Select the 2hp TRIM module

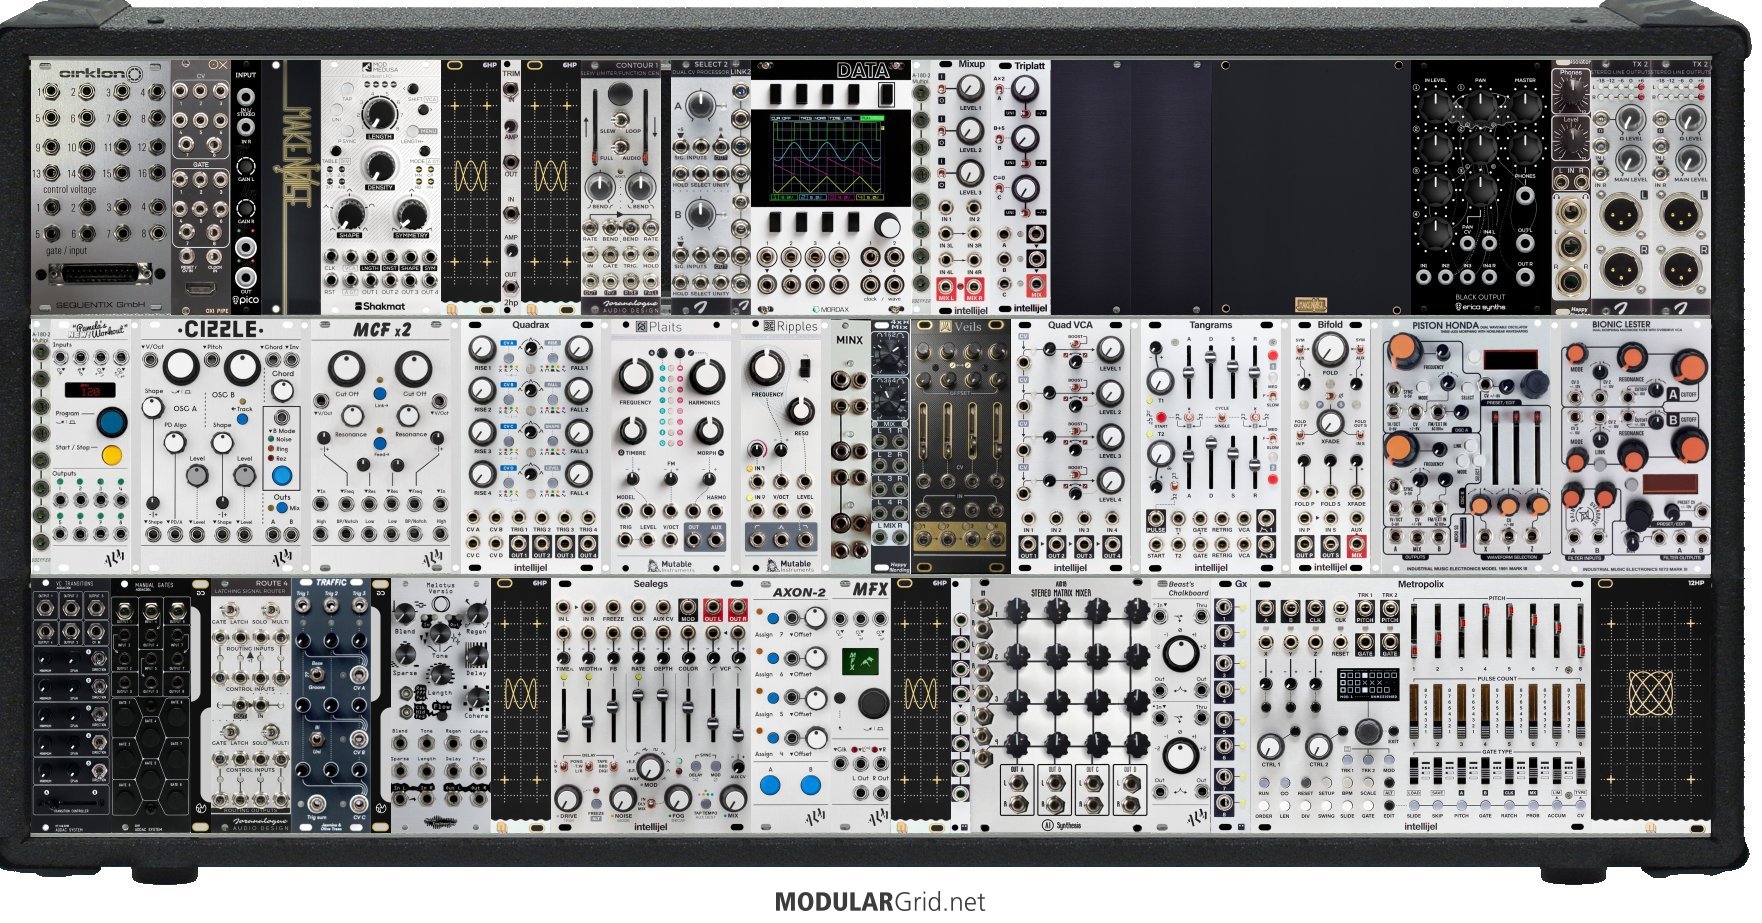pos(510,187)
